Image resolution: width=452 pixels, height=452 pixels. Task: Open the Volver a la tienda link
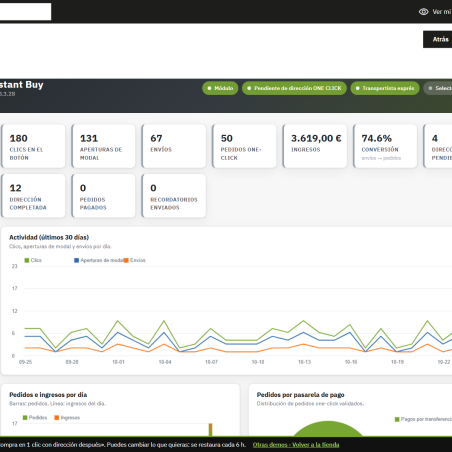(316, 445)
